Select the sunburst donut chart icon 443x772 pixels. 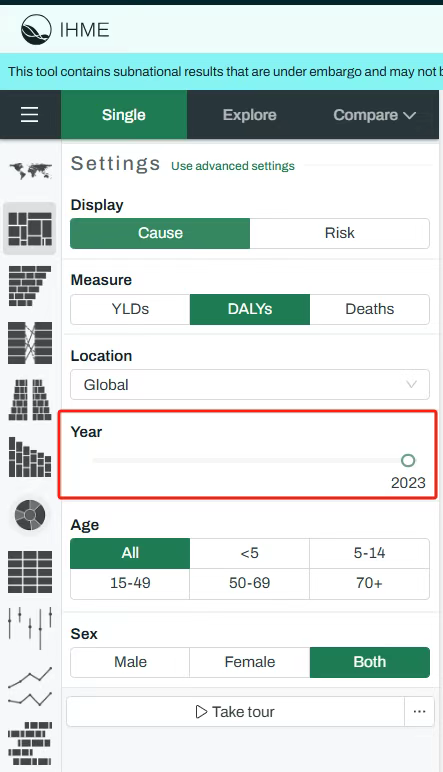30,515
